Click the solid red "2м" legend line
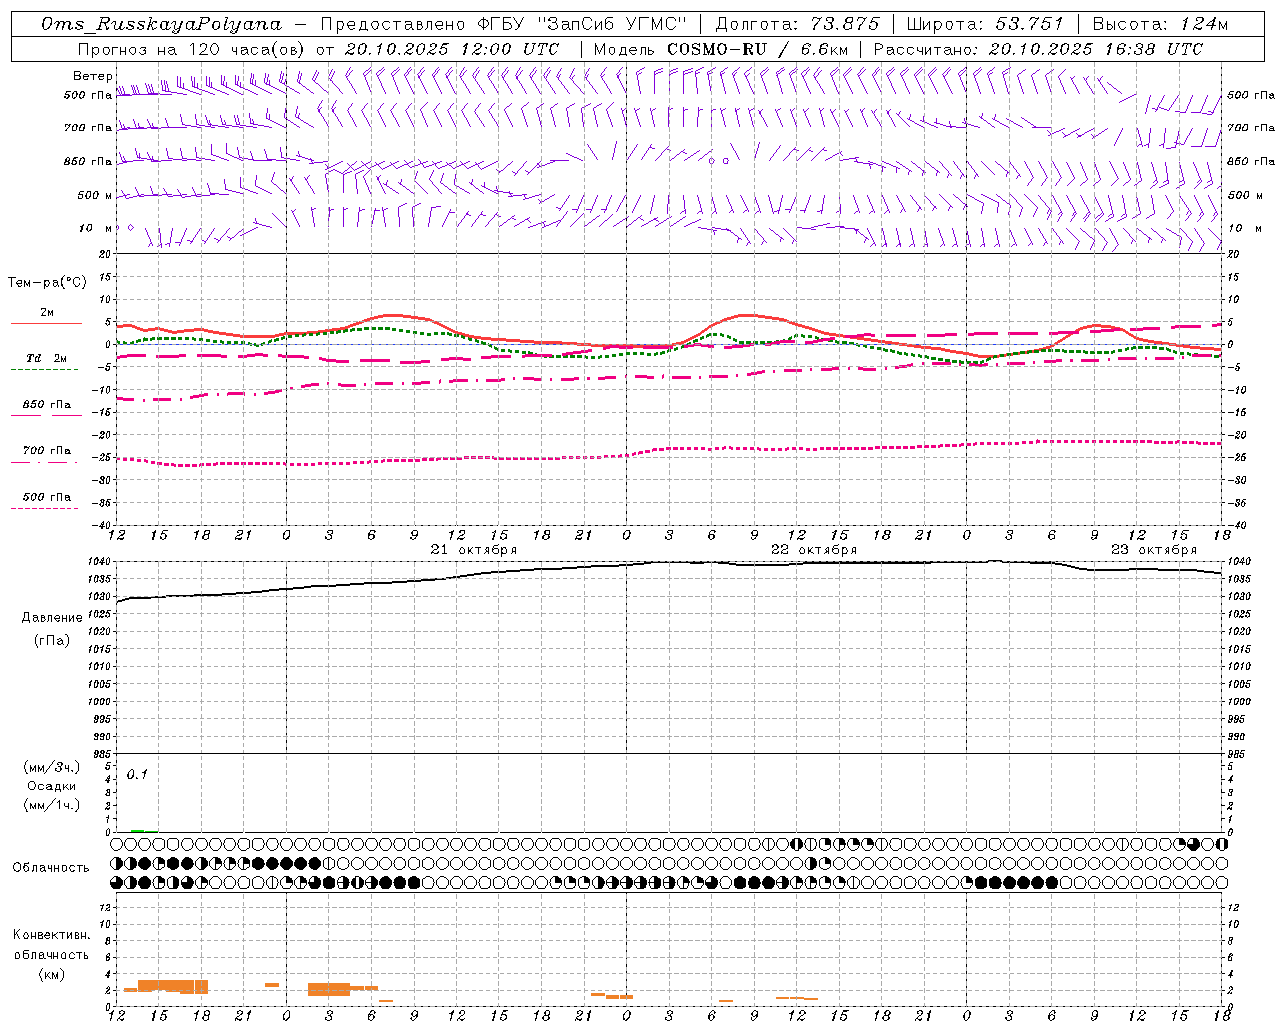This screenshot has width=1280, height=1024. click(46, 323)
